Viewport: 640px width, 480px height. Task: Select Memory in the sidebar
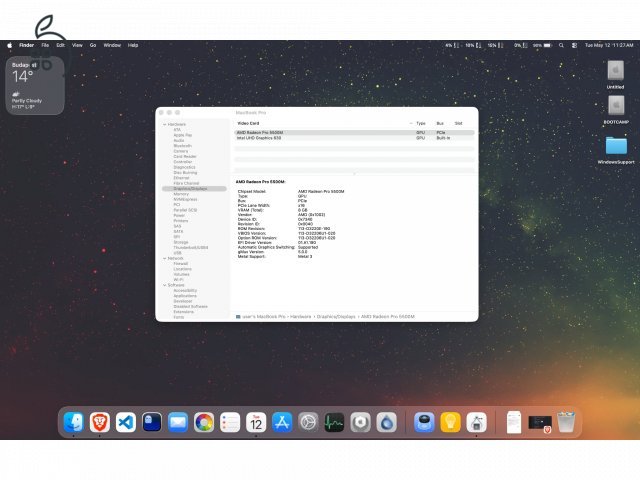(x=181, y=194)
